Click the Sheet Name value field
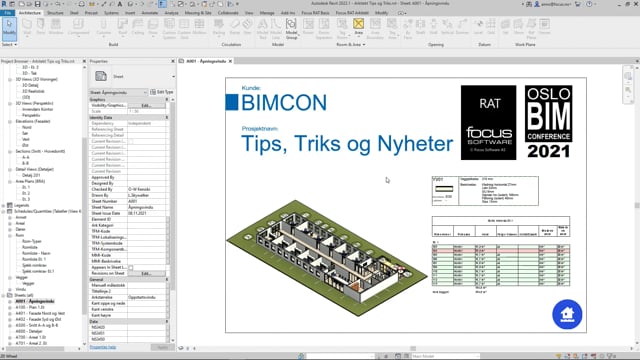Viewport: 640px width, 360px height. point(147,207)
